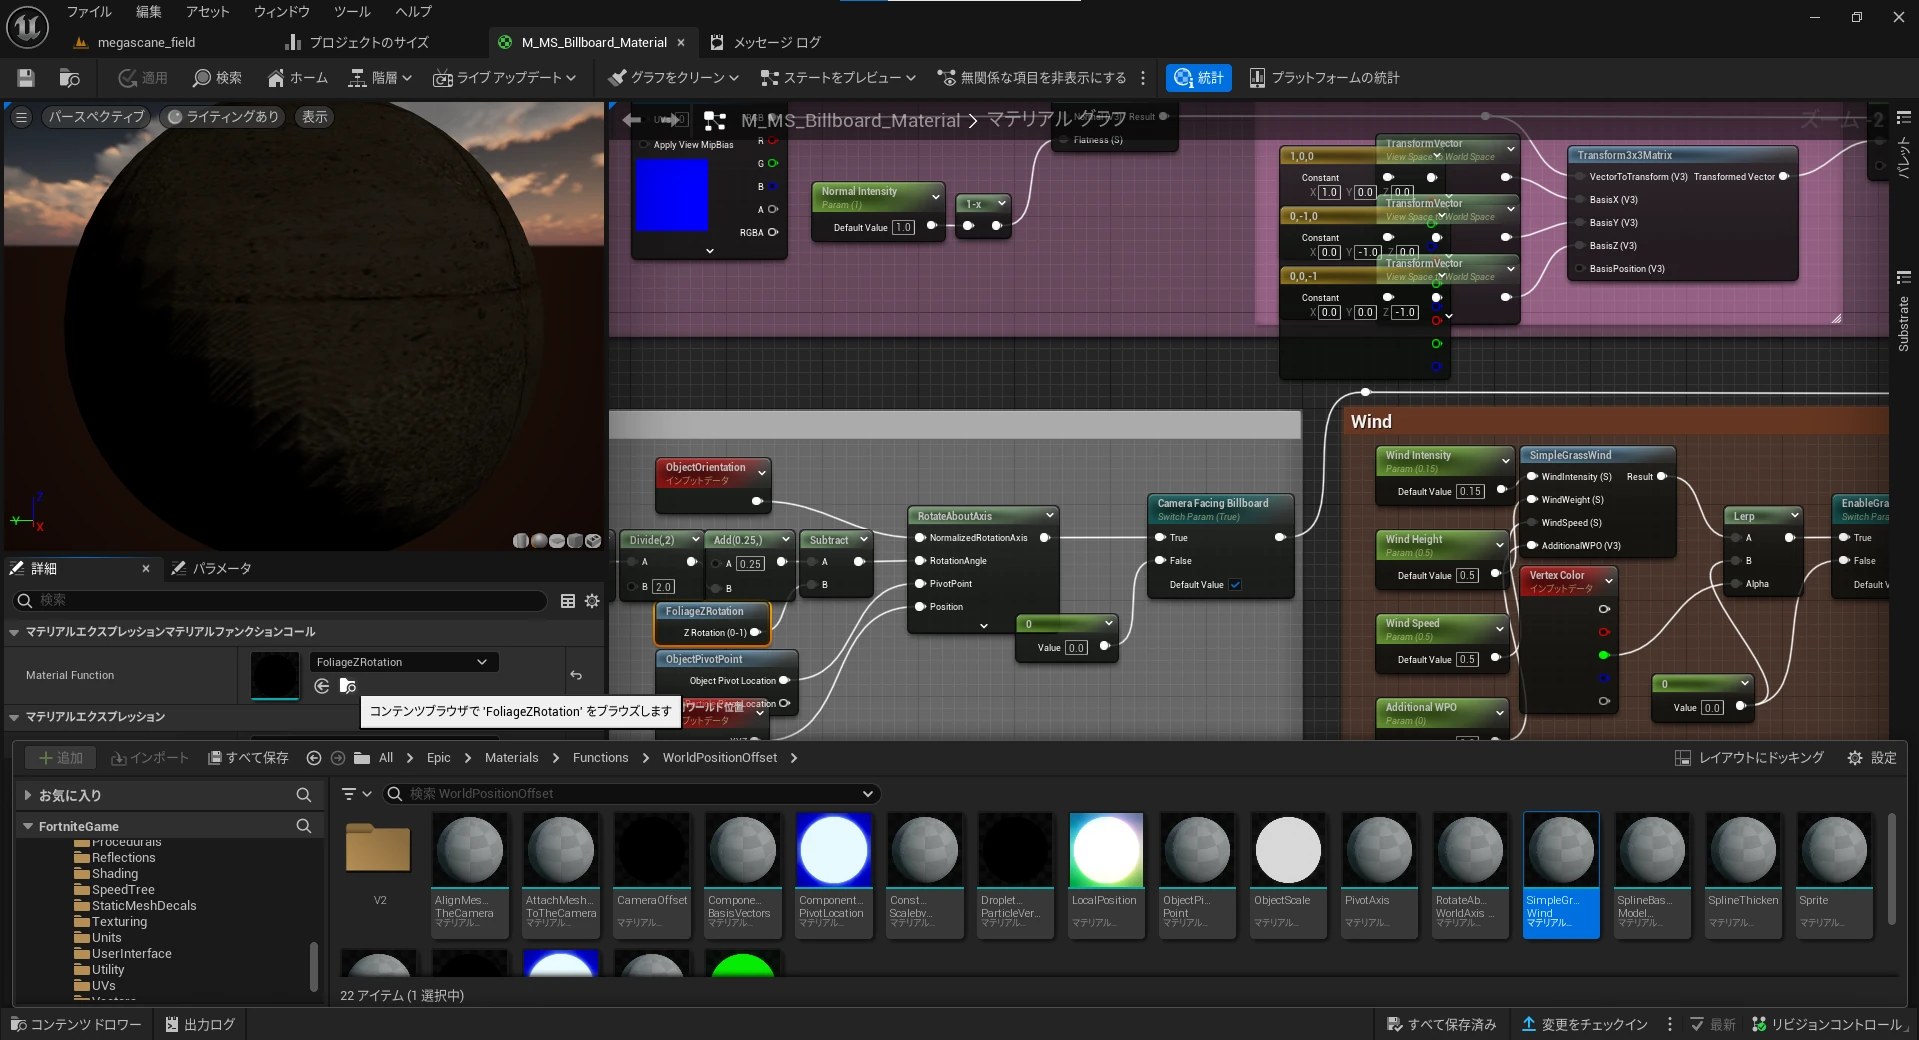Click the Material Function asset thumbnail
The height and width of the screenshot is (1040, 1919).
275,675
